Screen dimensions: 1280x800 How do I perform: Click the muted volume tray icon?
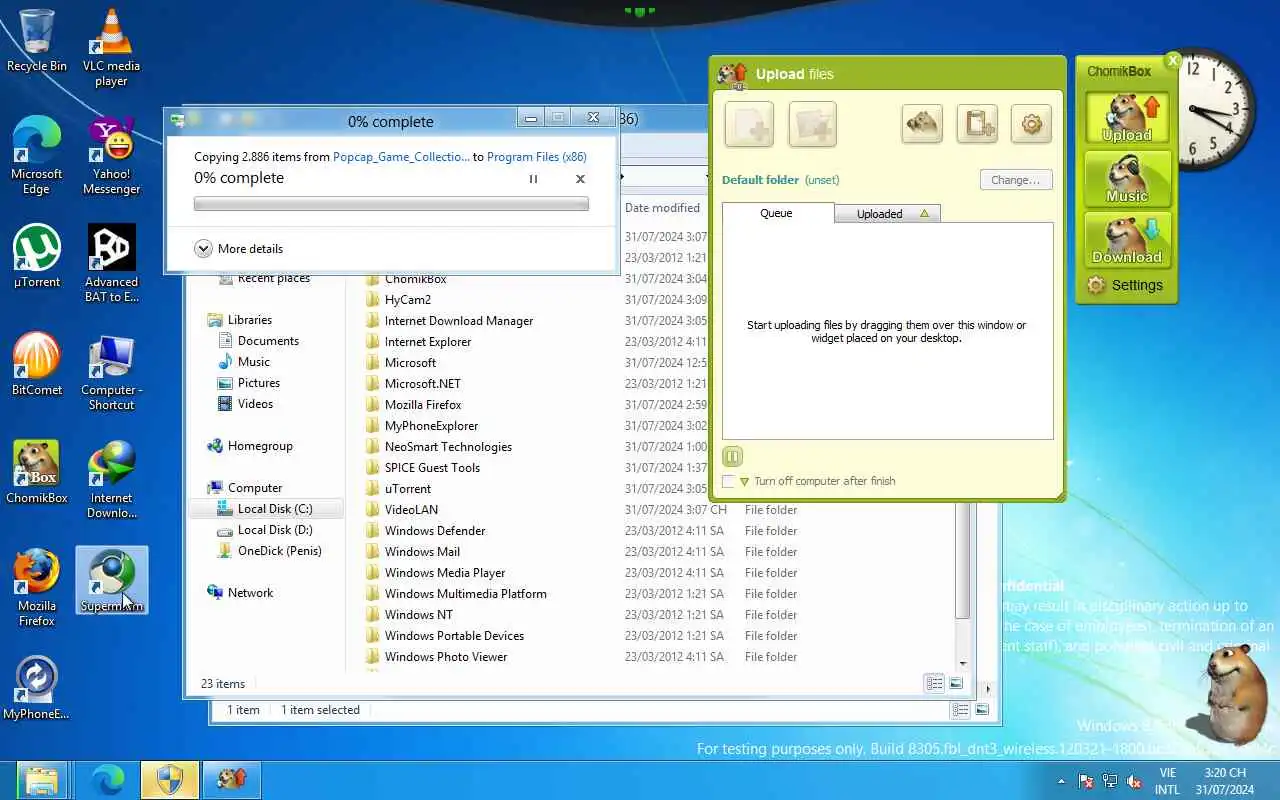[x=1134, y=781]
